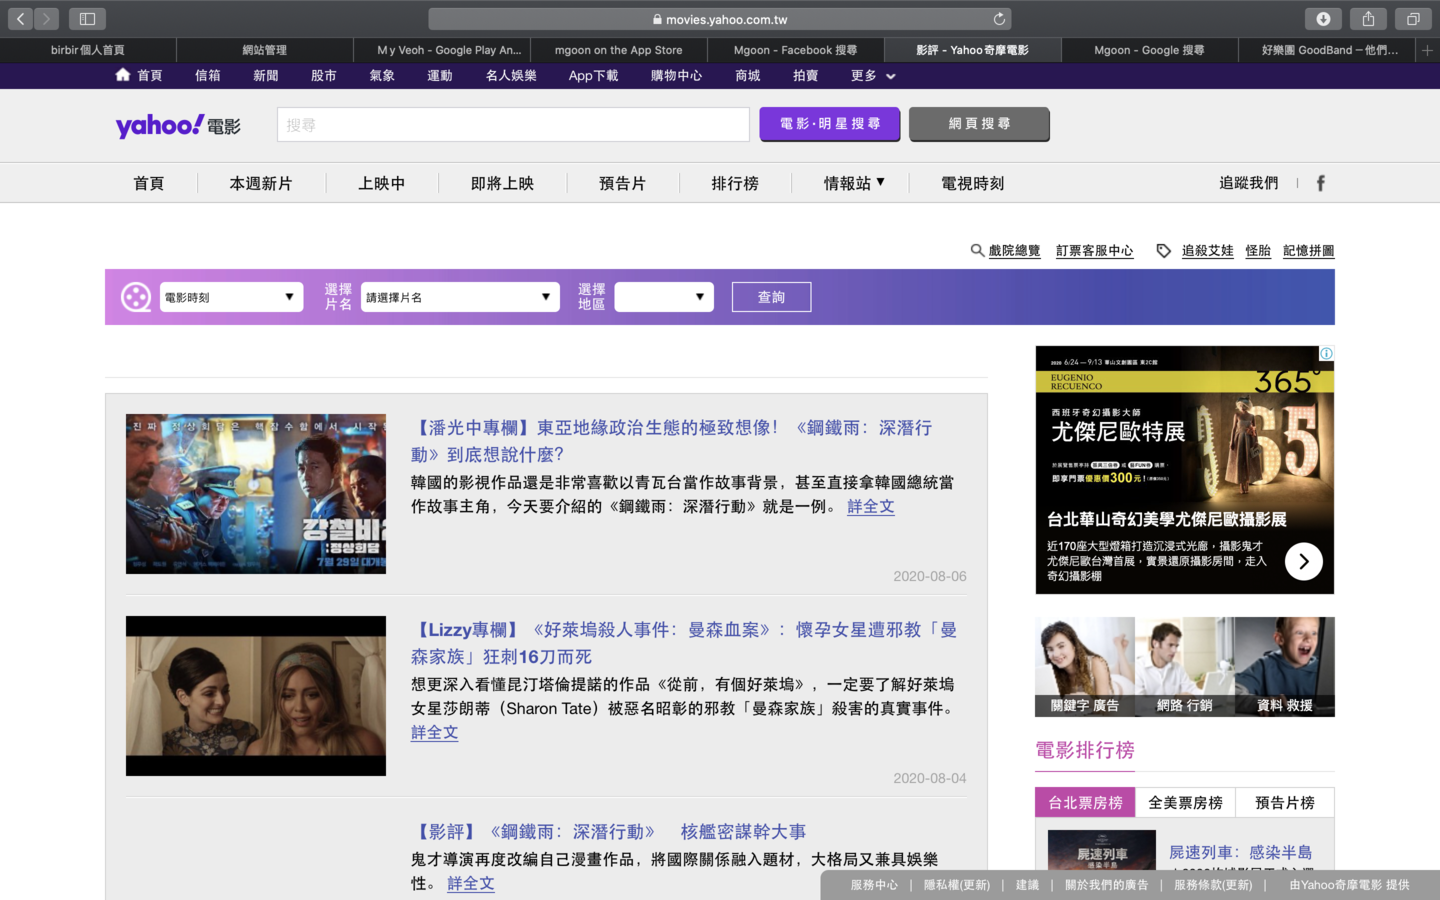The width and height of the screenshot is (1440, 900).
Task: Open the 選擇地區 region dropdown
Action: pyautogui.click(x=664, y=297)
